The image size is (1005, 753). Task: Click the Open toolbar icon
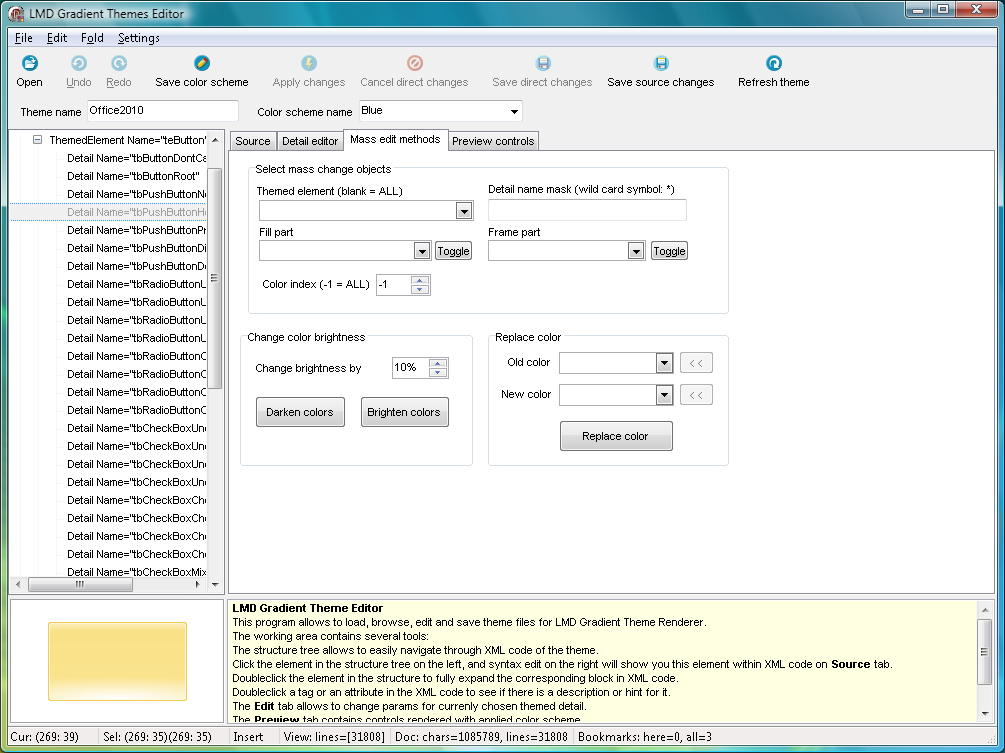(30, 63)
